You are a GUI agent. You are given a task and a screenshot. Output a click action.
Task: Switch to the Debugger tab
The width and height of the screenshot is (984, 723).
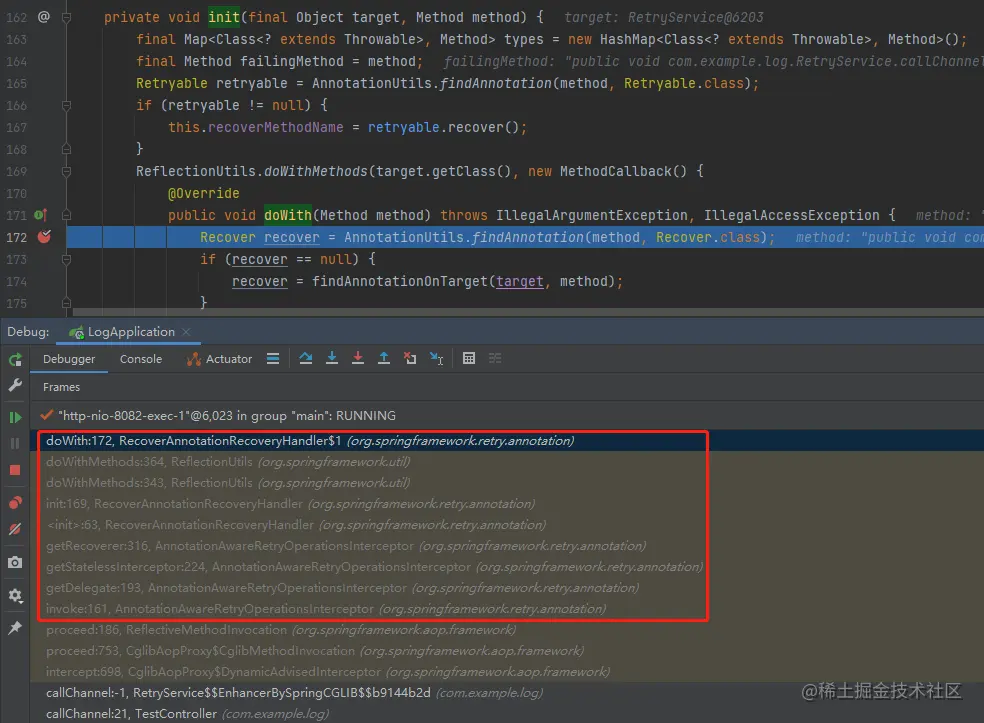tap(69, 359)
